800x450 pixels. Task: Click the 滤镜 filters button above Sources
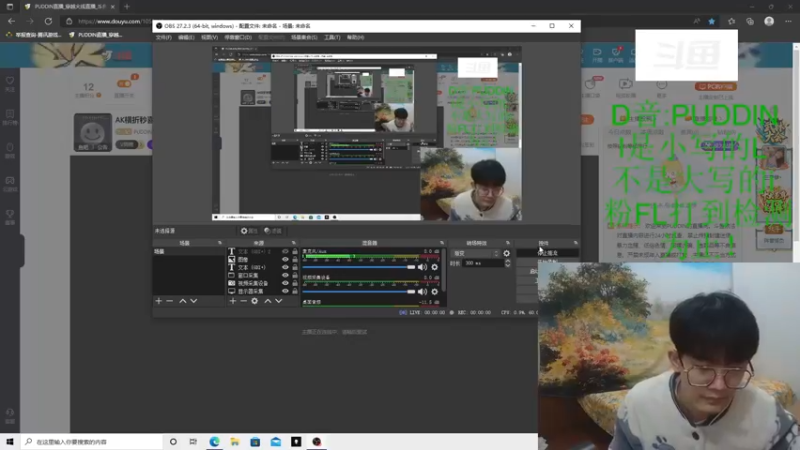tap(273, 231)
